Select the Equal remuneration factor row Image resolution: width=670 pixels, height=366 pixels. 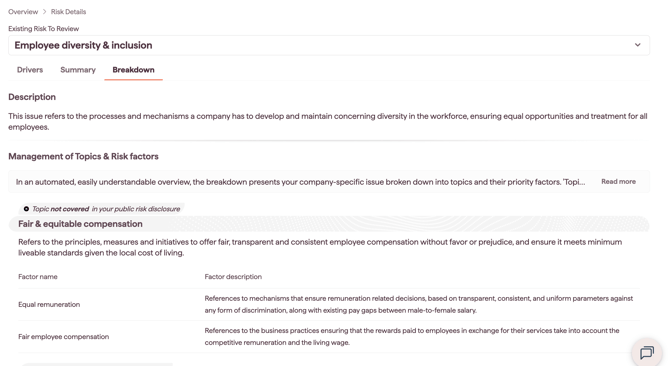[x=329, y=305]
